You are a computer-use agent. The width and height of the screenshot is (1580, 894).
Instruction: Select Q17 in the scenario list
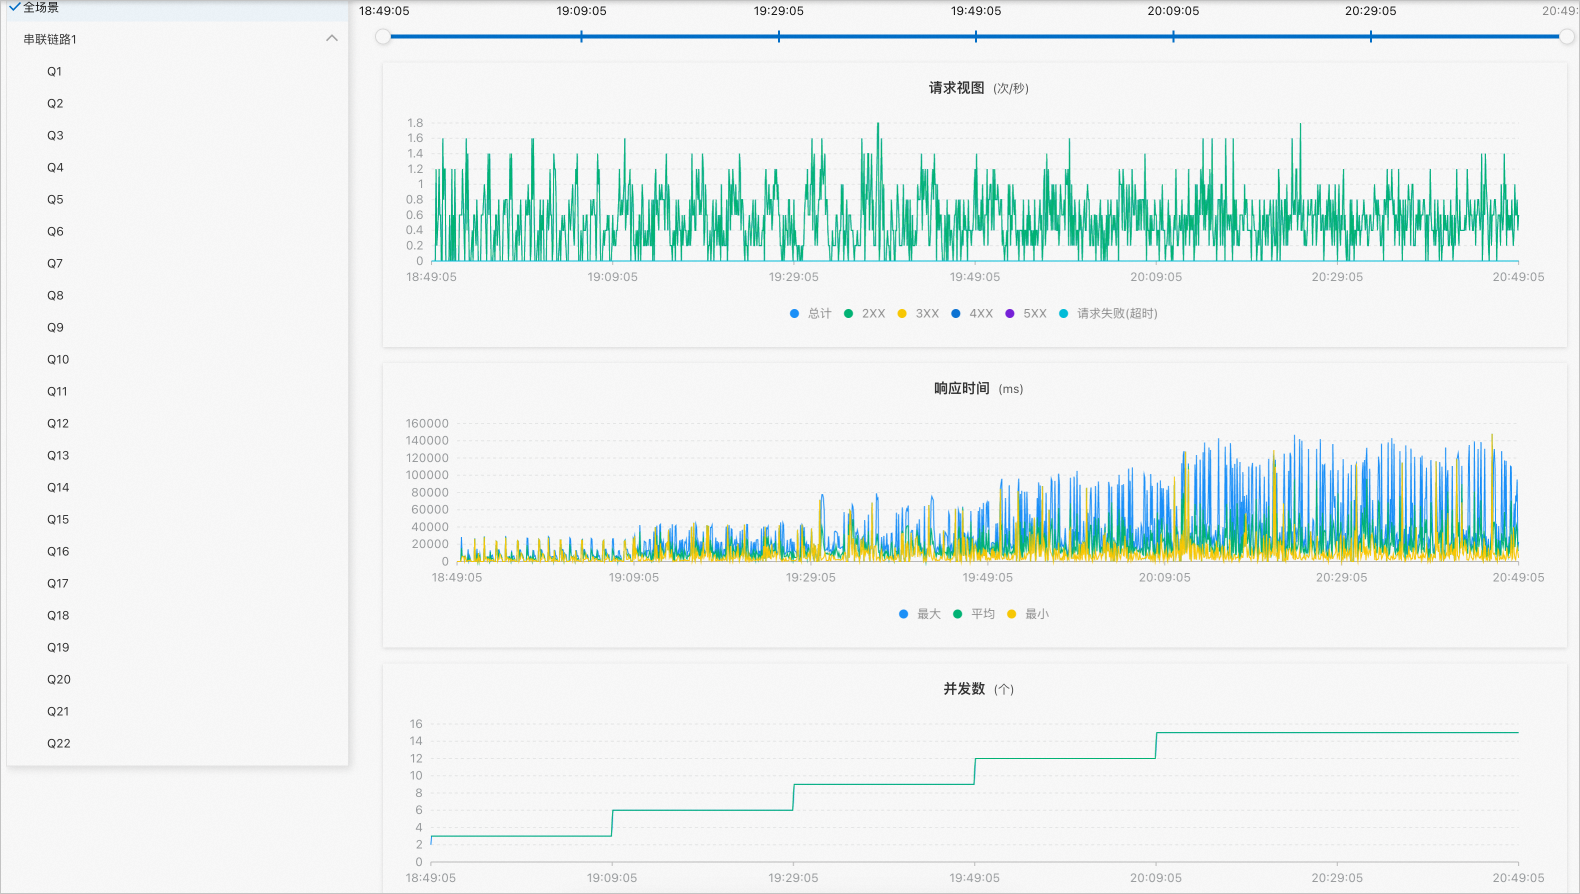click(177, 583)
